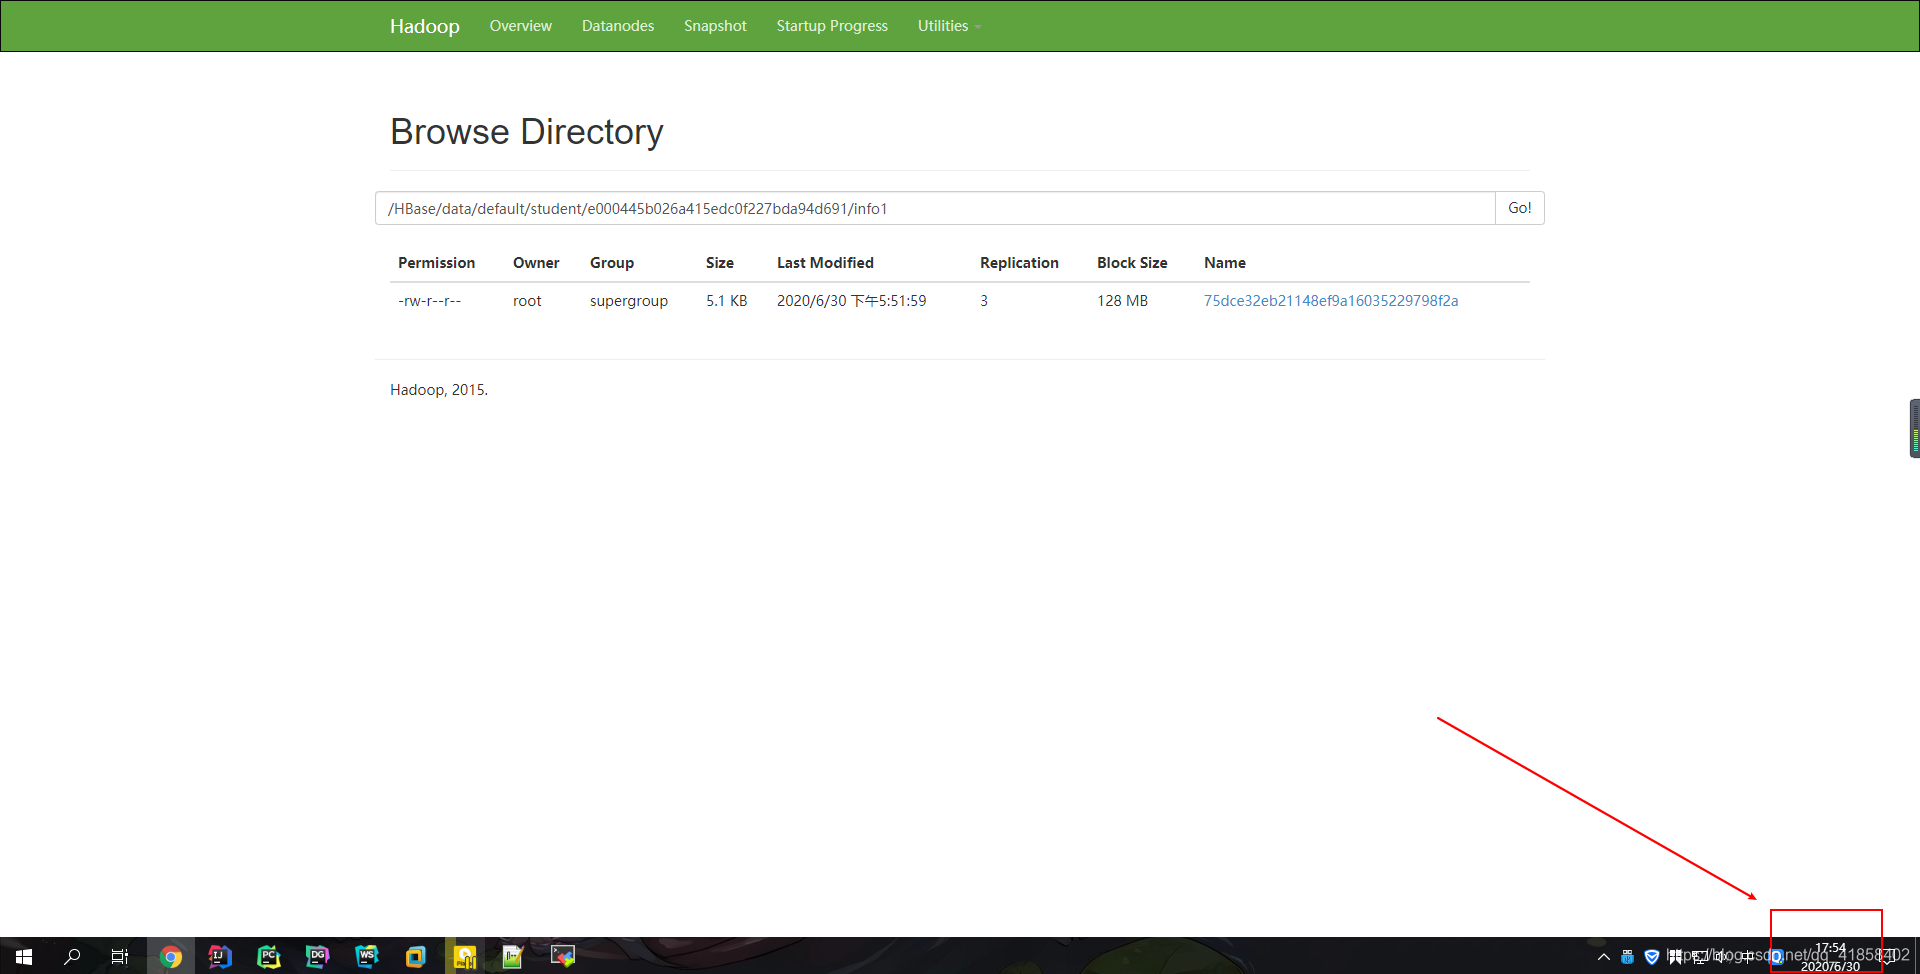Viewport: 1920px width, 974px height.
Task: Open the taskbar search magnifier
Action: 72,957
